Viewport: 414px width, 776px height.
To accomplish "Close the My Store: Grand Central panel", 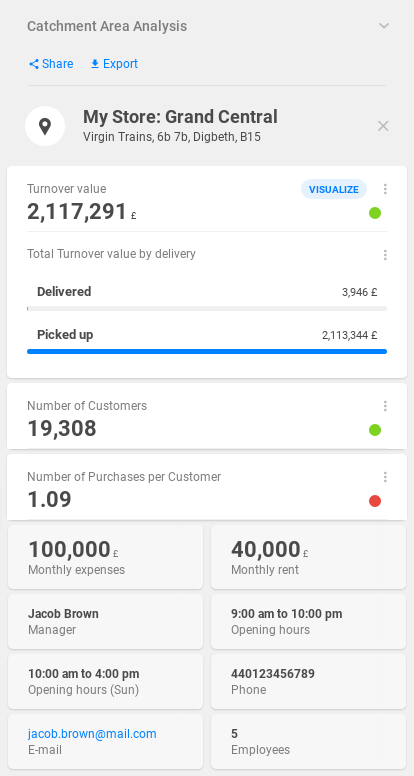I will pyautogui.click(x=383, y=126).
